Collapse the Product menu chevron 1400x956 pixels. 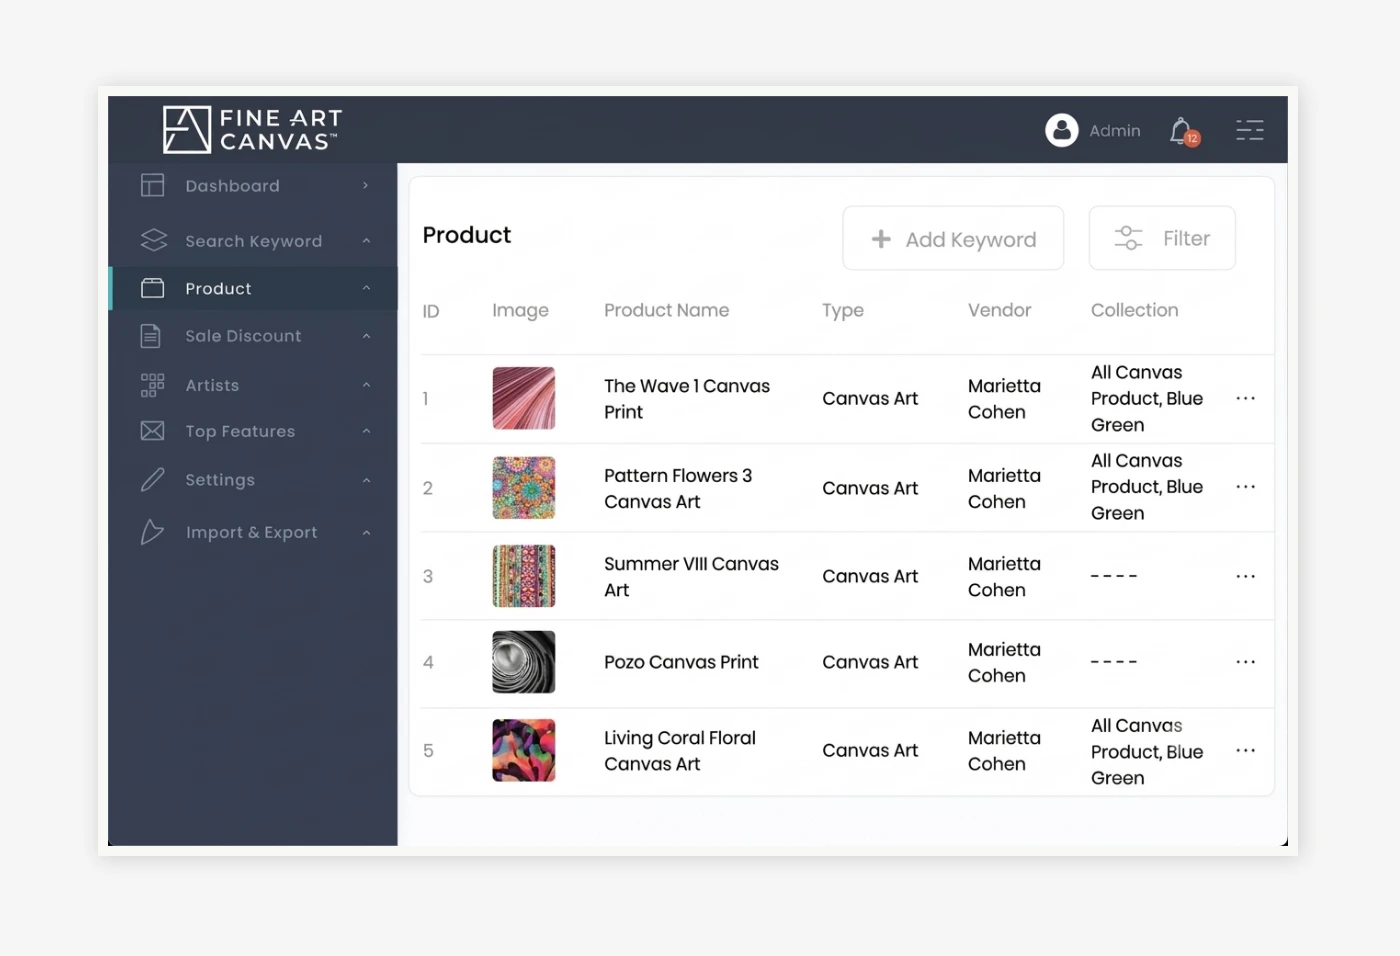(366, 288)
